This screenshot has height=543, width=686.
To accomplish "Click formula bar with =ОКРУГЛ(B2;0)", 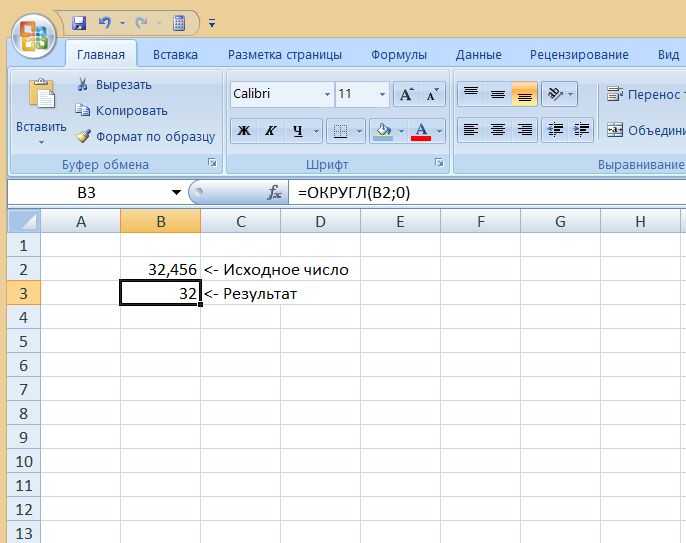I will [x=487, y=192].
